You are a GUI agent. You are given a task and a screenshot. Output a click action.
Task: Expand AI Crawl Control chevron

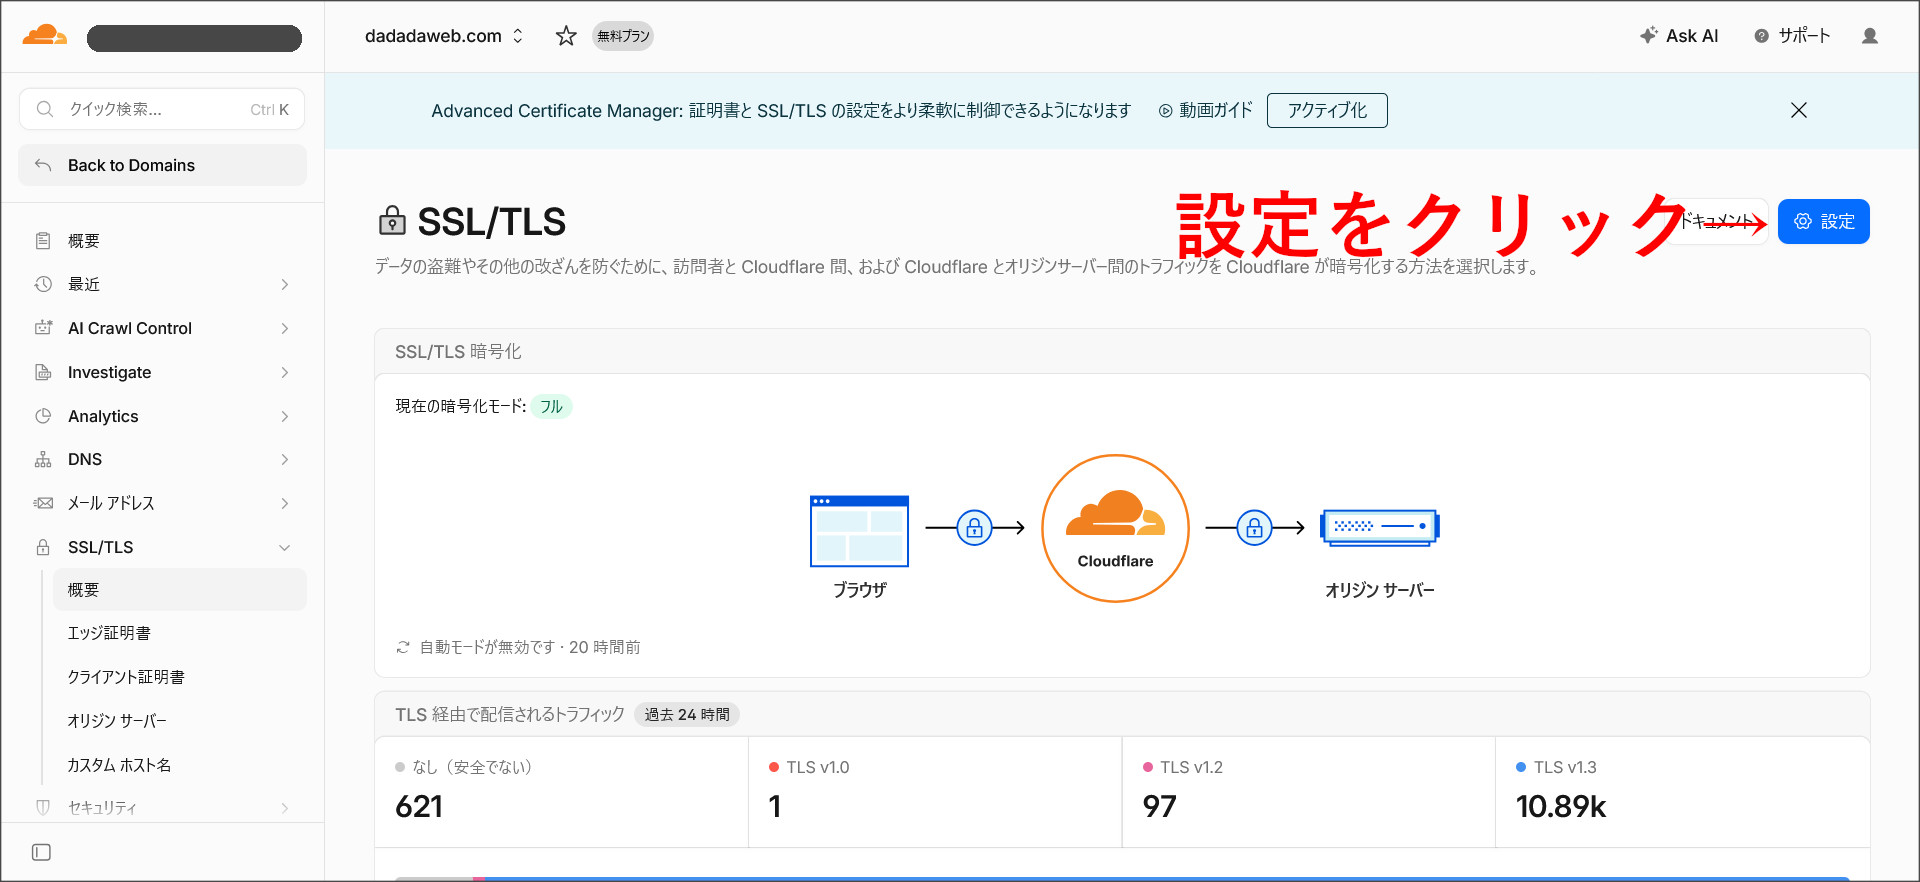click(x=285, y=328)
